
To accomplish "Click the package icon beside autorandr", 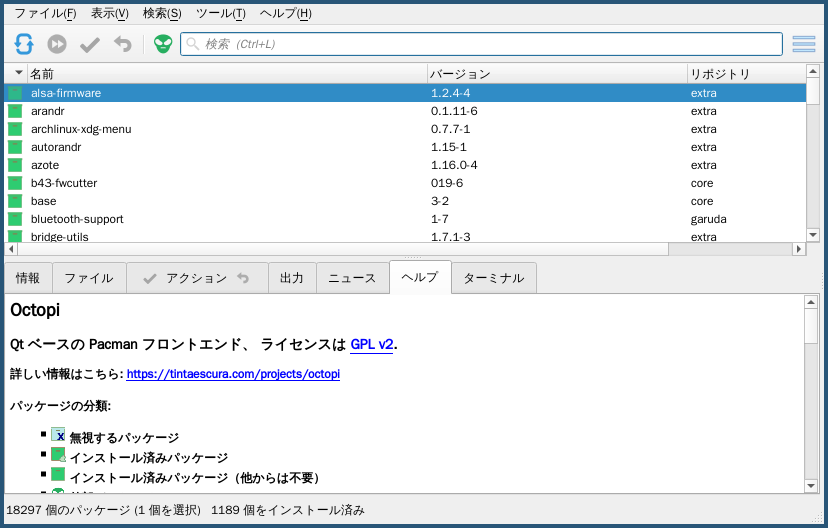I will tap(15, 147).
